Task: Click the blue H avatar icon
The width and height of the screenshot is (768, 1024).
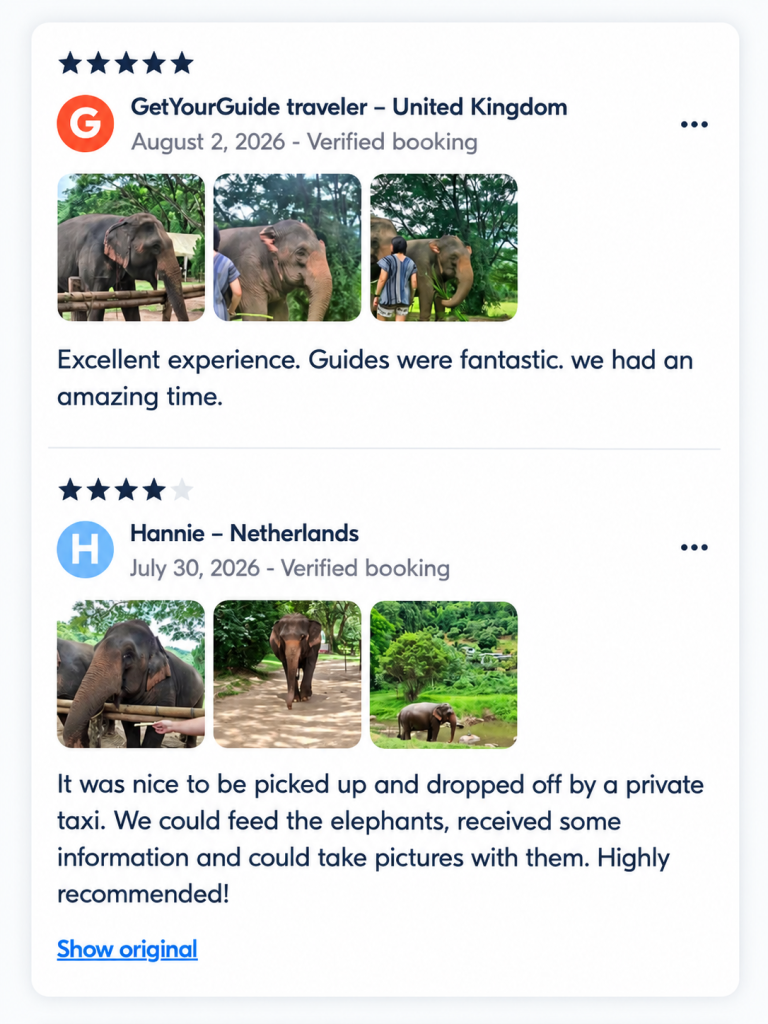Action: tap(86, 549)
